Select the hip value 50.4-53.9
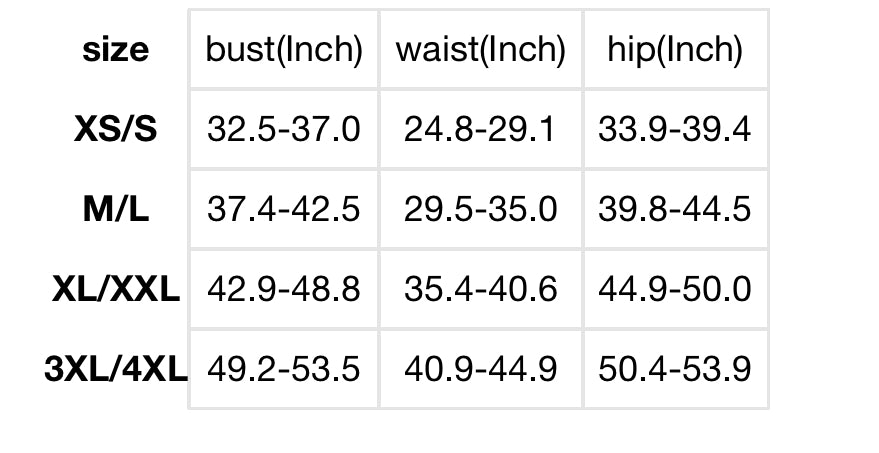The height and width of the screenshot is (453, 879). 675,369
